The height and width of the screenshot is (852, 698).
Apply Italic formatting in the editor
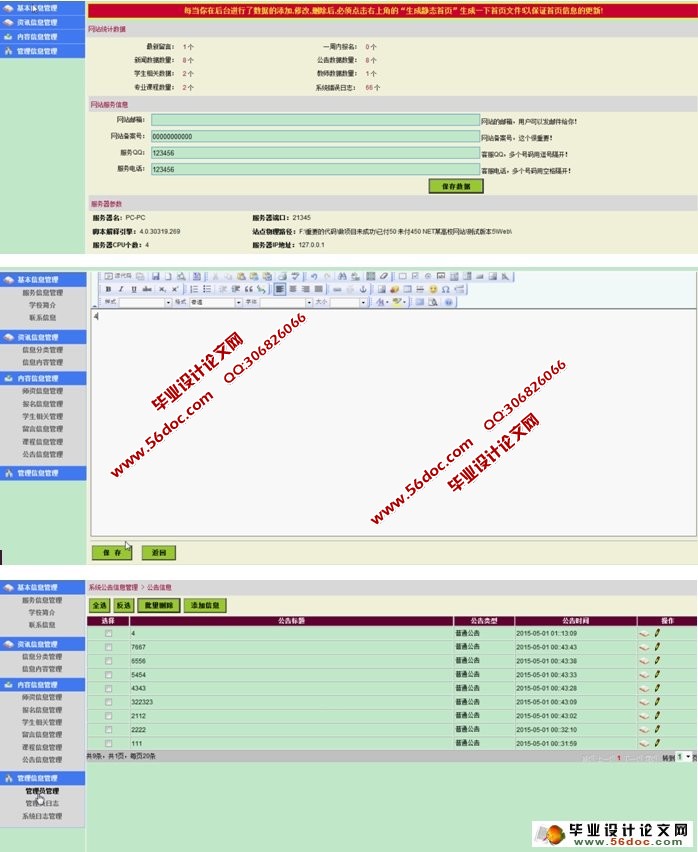121,289
